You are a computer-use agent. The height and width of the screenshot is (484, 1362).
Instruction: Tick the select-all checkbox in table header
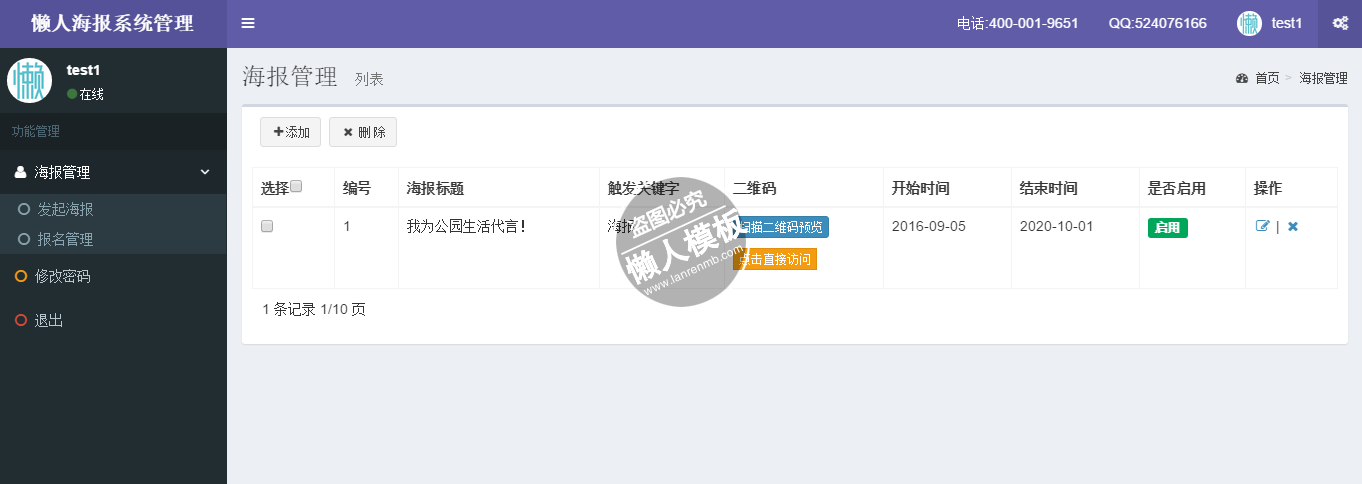(296, 186)
